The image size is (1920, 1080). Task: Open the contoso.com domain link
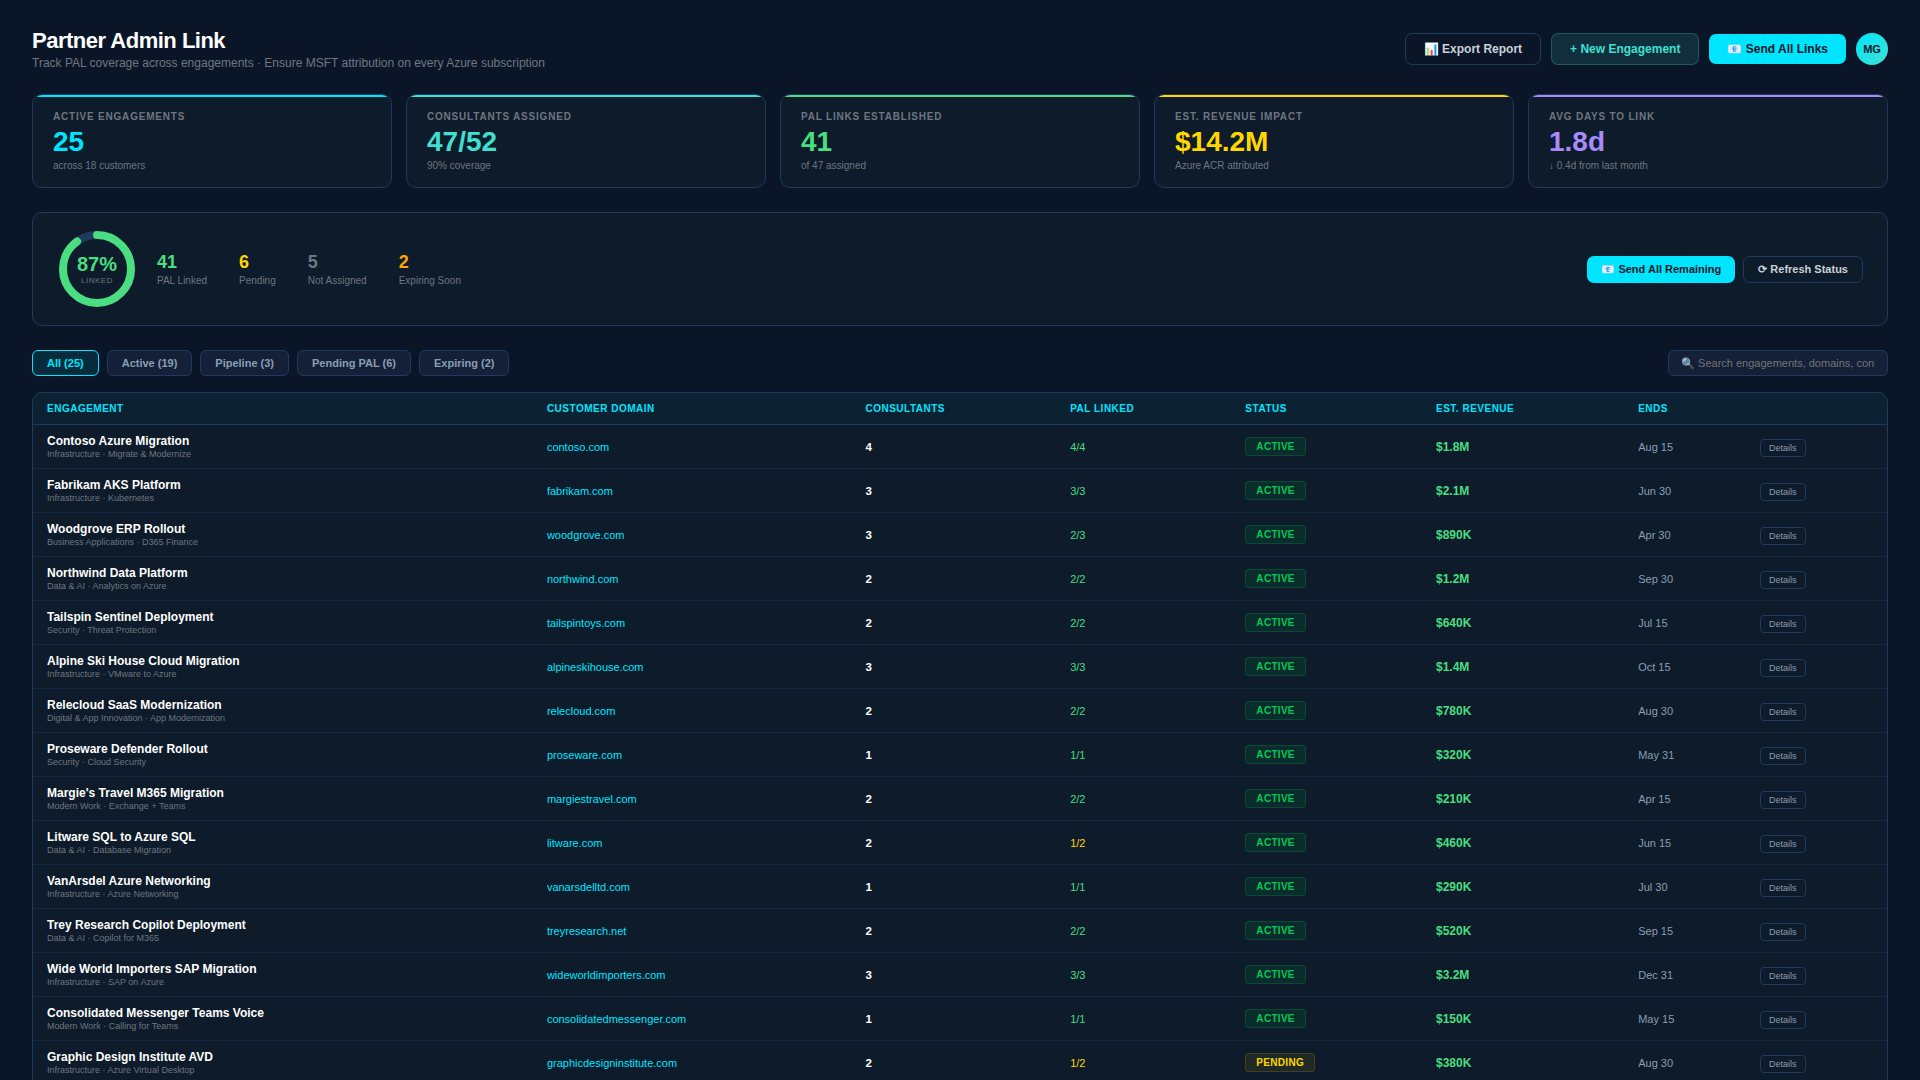(578, 447)
